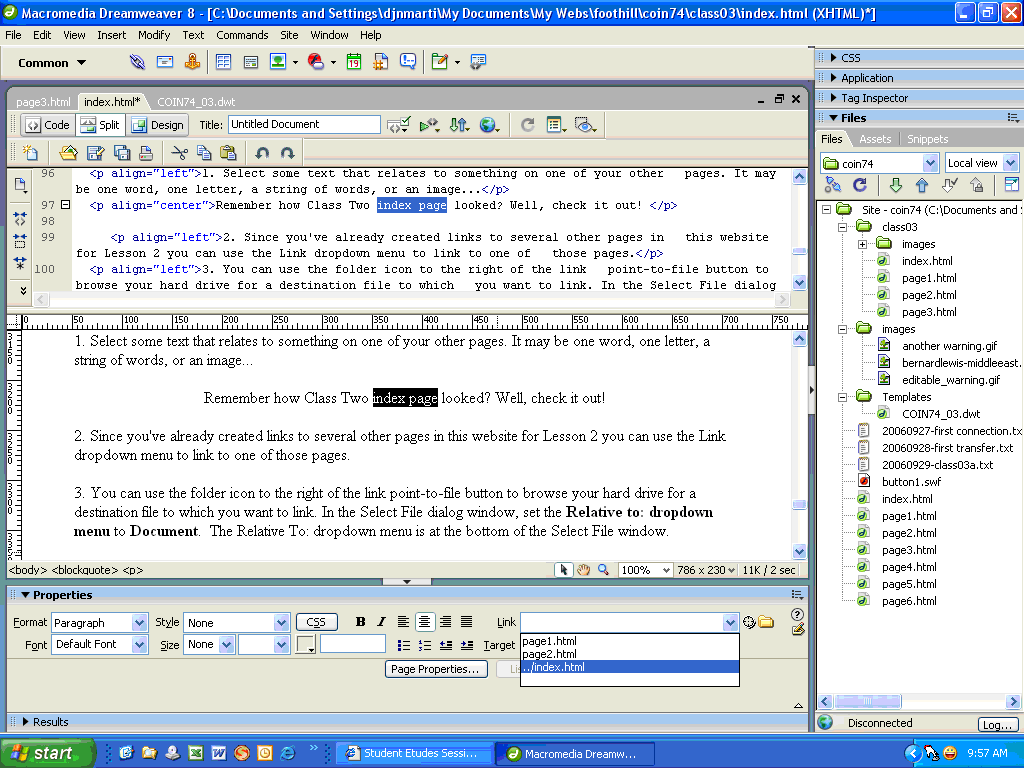Select ../index.html from Link list
Screen dimensions: 1024x768
(x=630, y=667)
